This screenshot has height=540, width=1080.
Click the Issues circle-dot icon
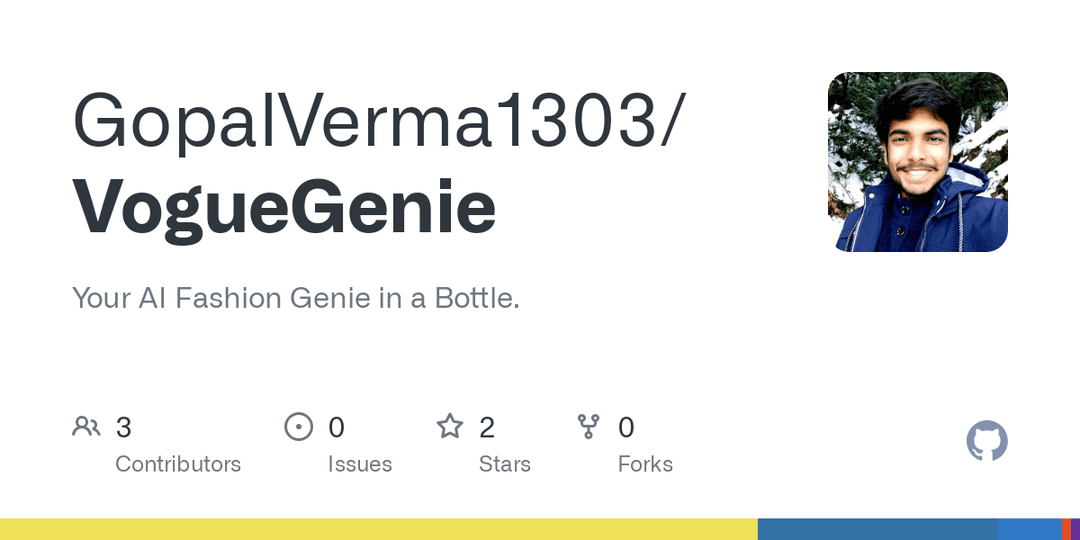click(x=298, y=427)
